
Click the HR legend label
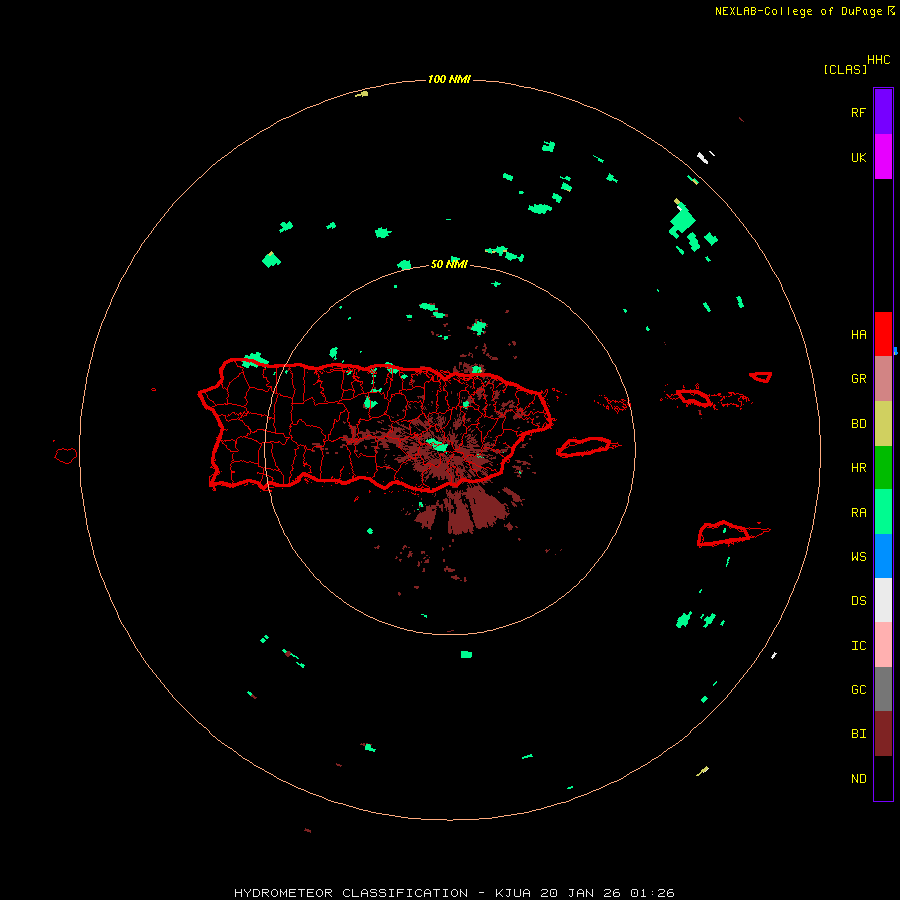[858, 468]
